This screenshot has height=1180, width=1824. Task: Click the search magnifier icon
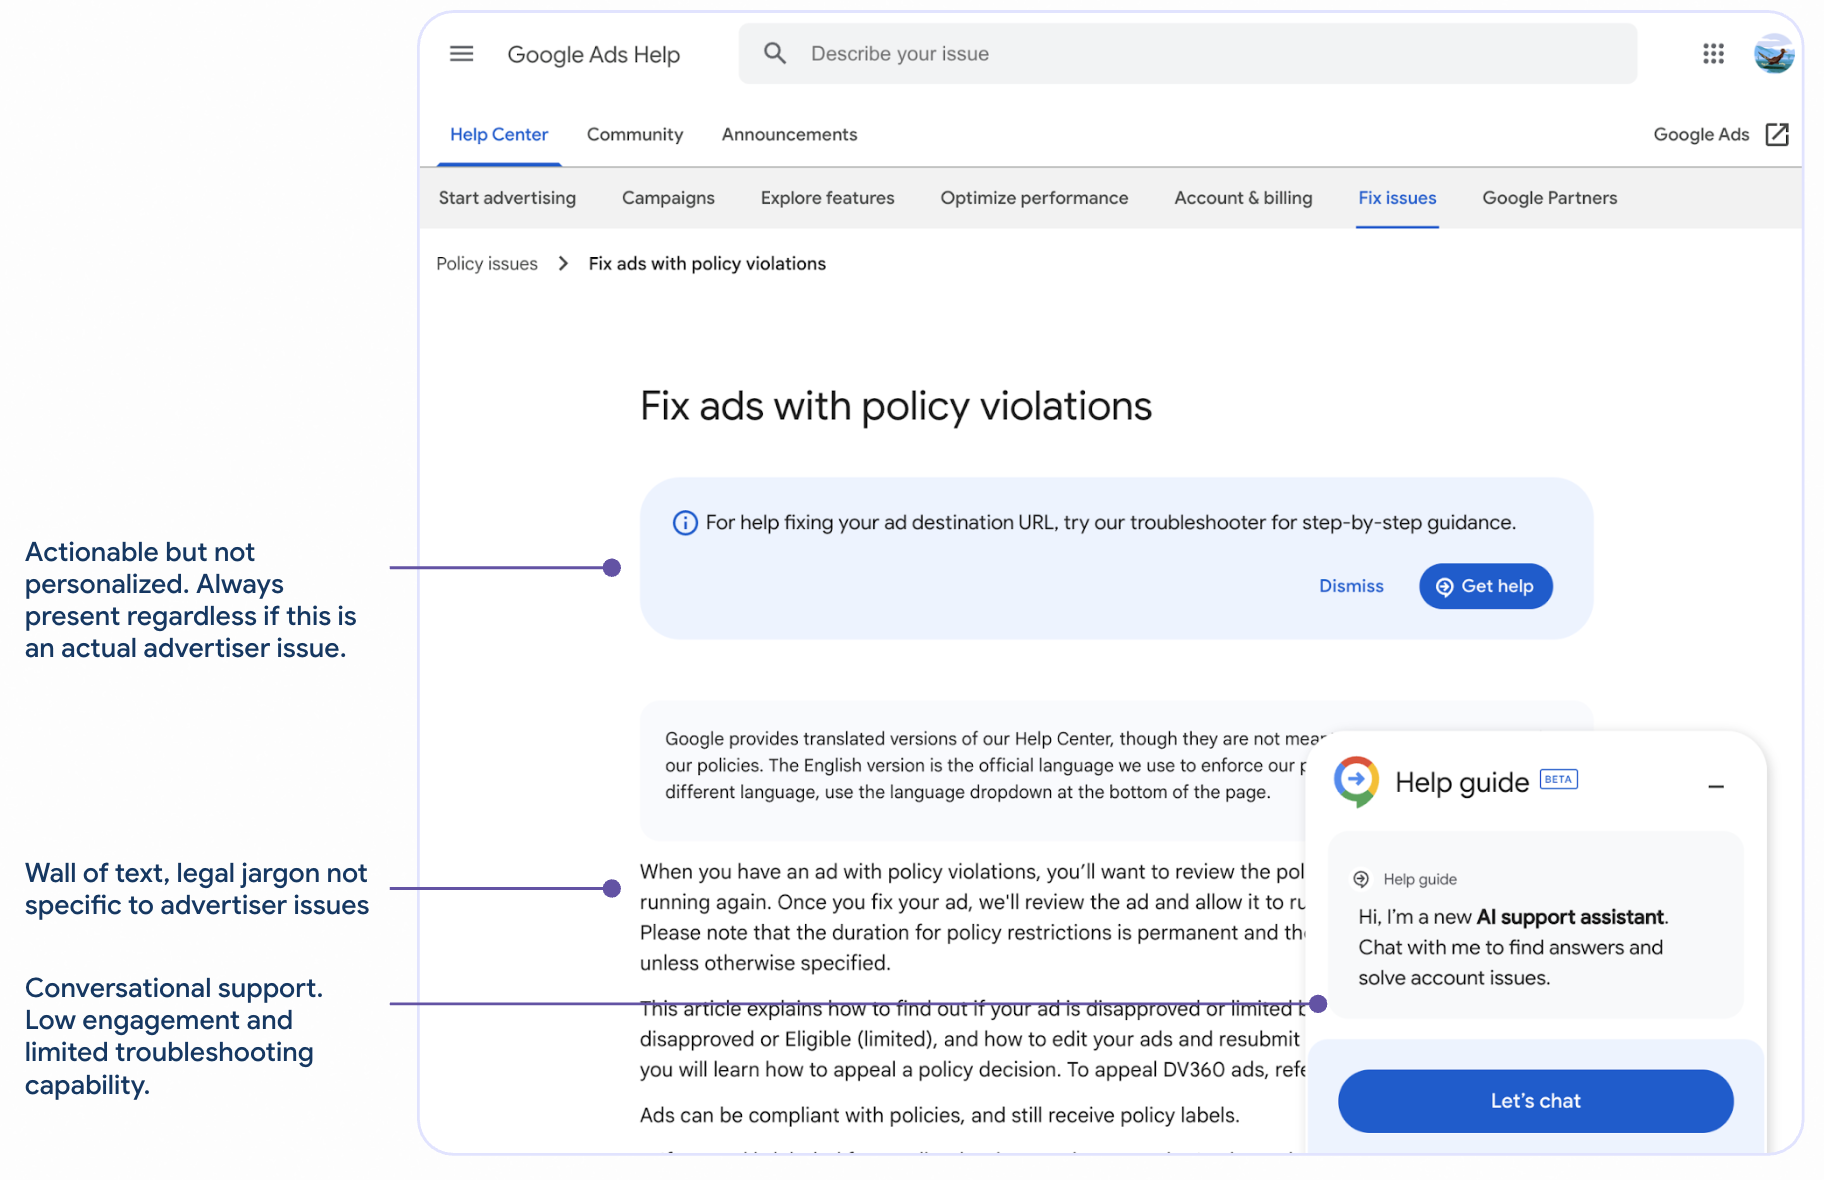click(x=775, y=53)
